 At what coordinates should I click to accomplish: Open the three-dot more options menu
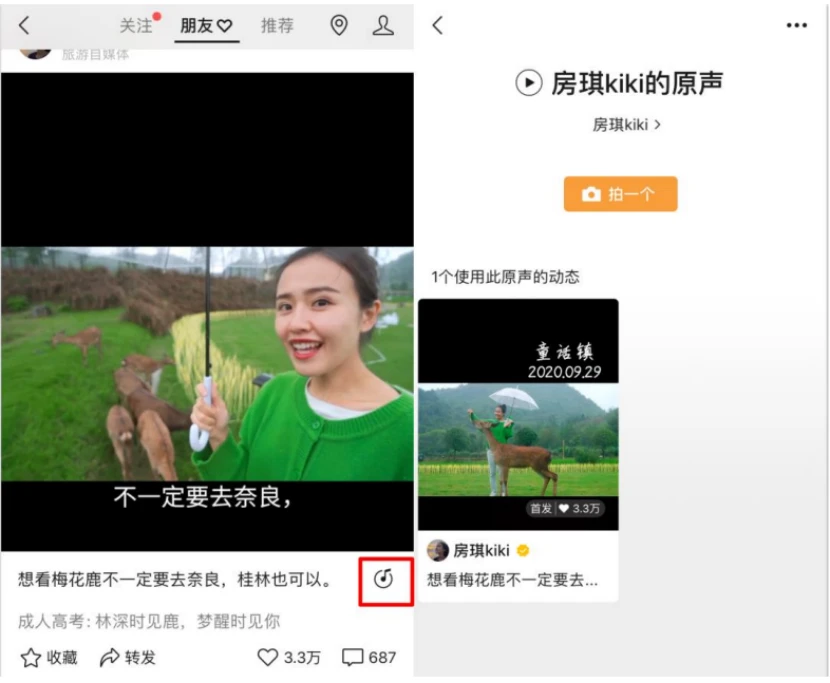[796, 26]
